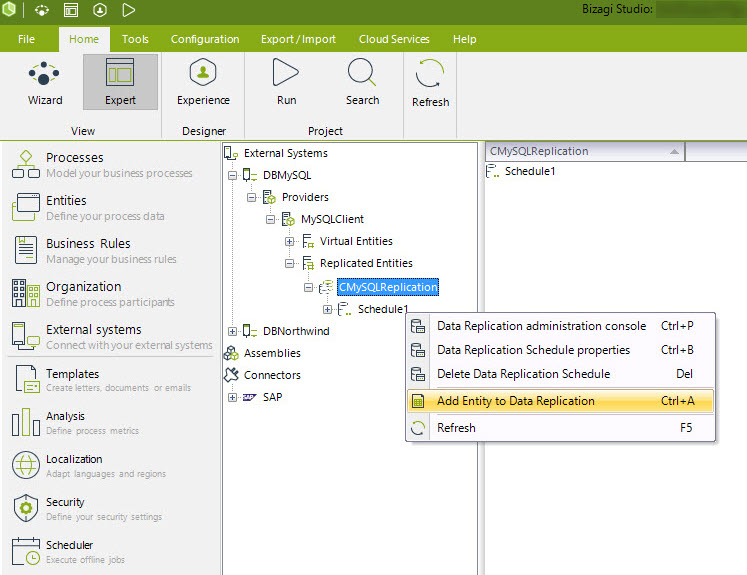Screen dimensions: 747x575
Task: Collapse the CMySQLReplication node
Action: (x=308, y=287)
